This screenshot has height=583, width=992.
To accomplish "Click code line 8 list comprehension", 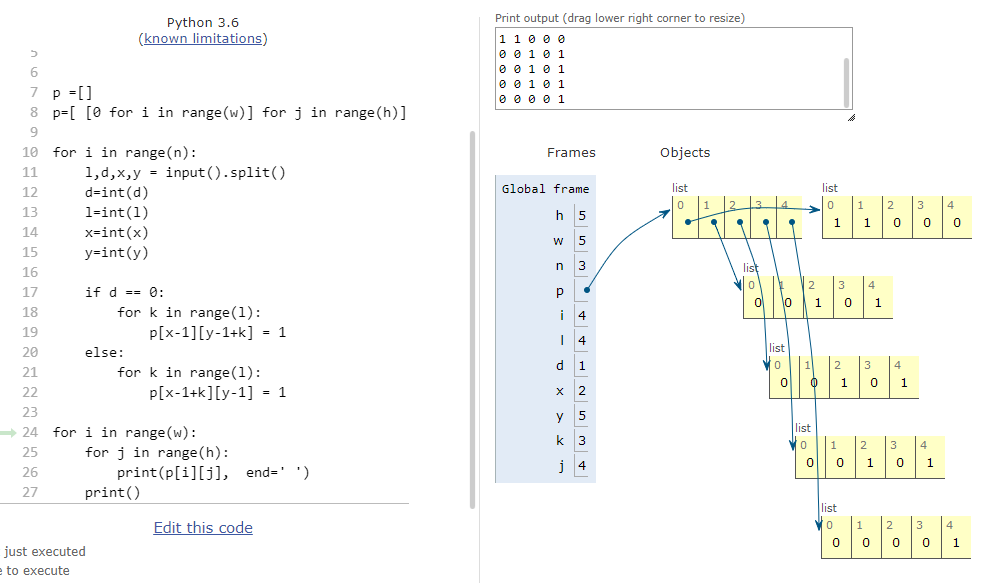I will 230,113.
